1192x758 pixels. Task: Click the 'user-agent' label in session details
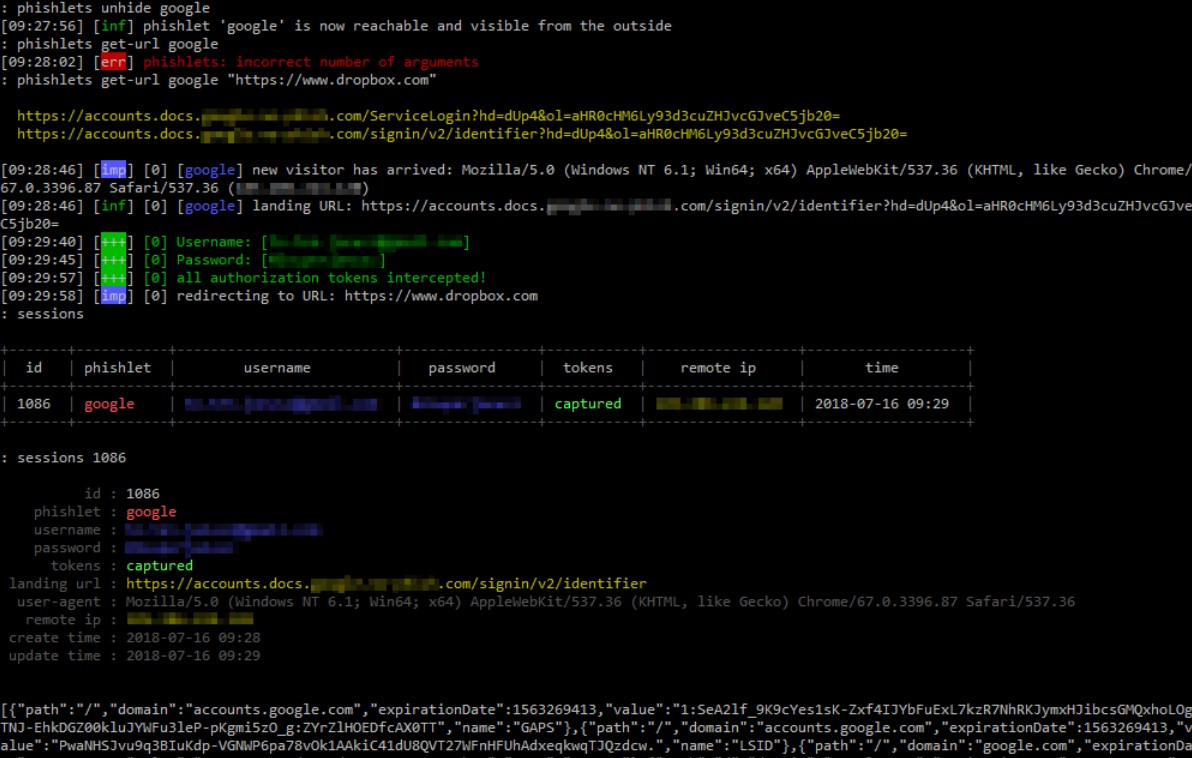click(59, 602)
